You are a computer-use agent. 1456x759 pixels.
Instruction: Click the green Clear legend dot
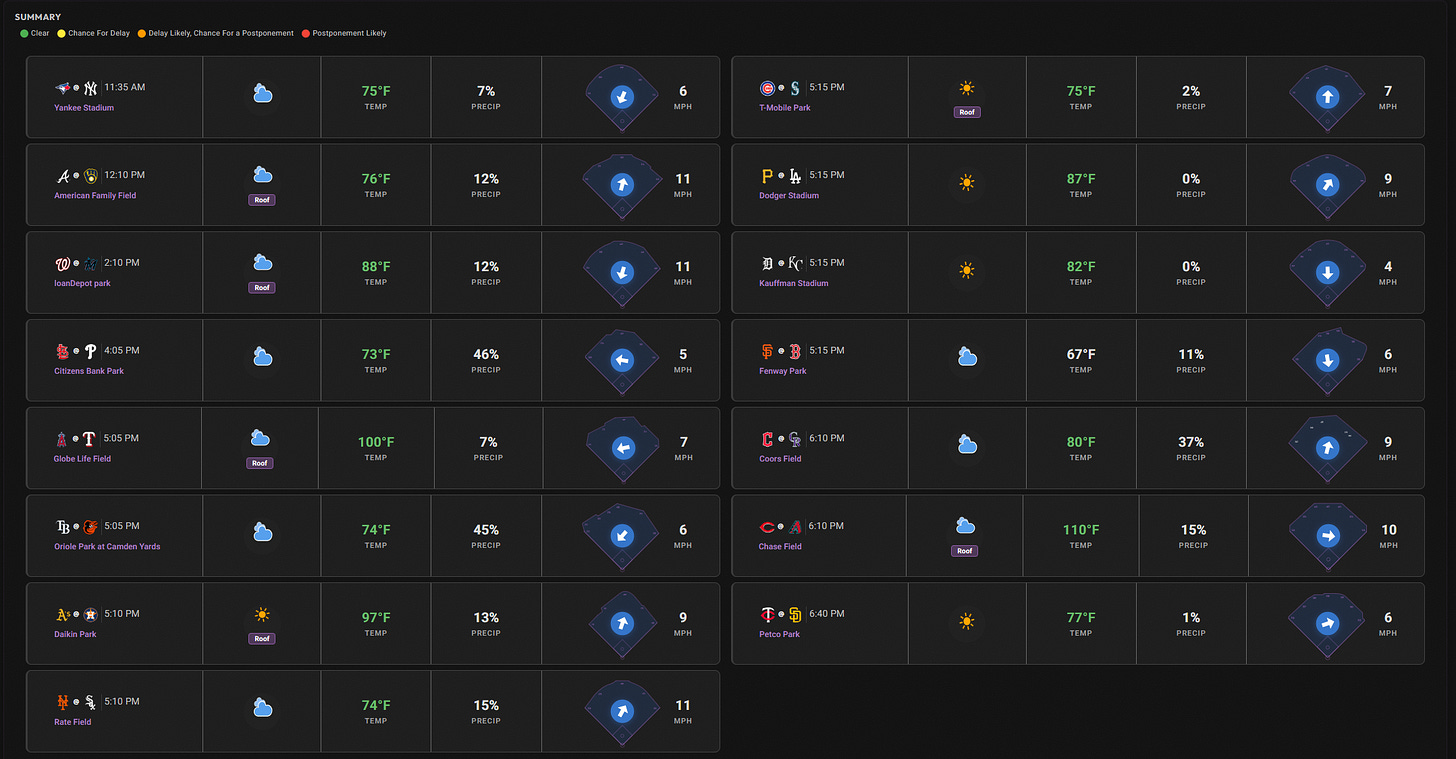(24, 33)
